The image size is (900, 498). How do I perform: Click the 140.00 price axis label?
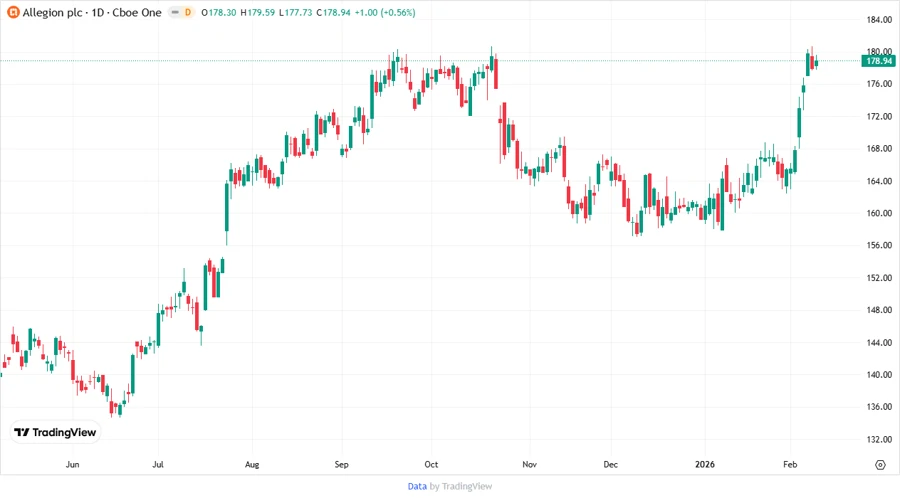[x=879, y=375]
